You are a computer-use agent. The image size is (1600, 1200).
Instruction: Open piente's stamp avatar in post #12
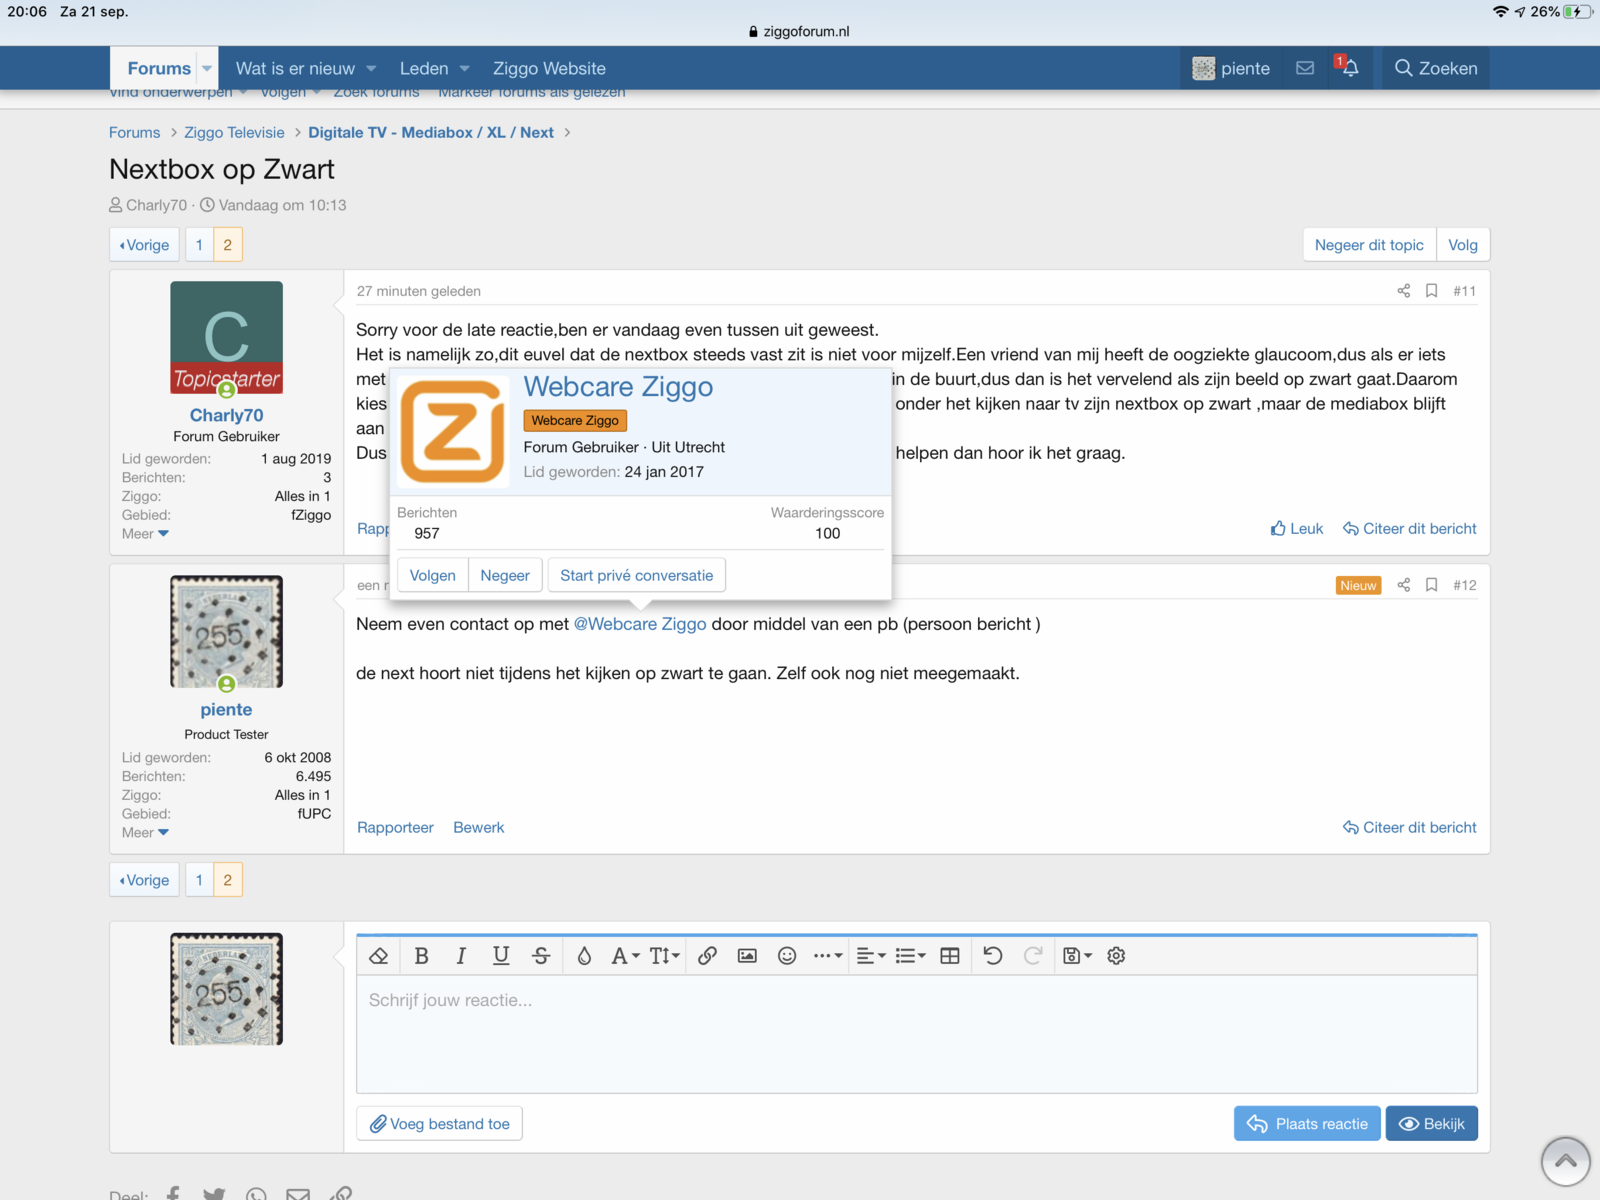(x=227, y=631)
